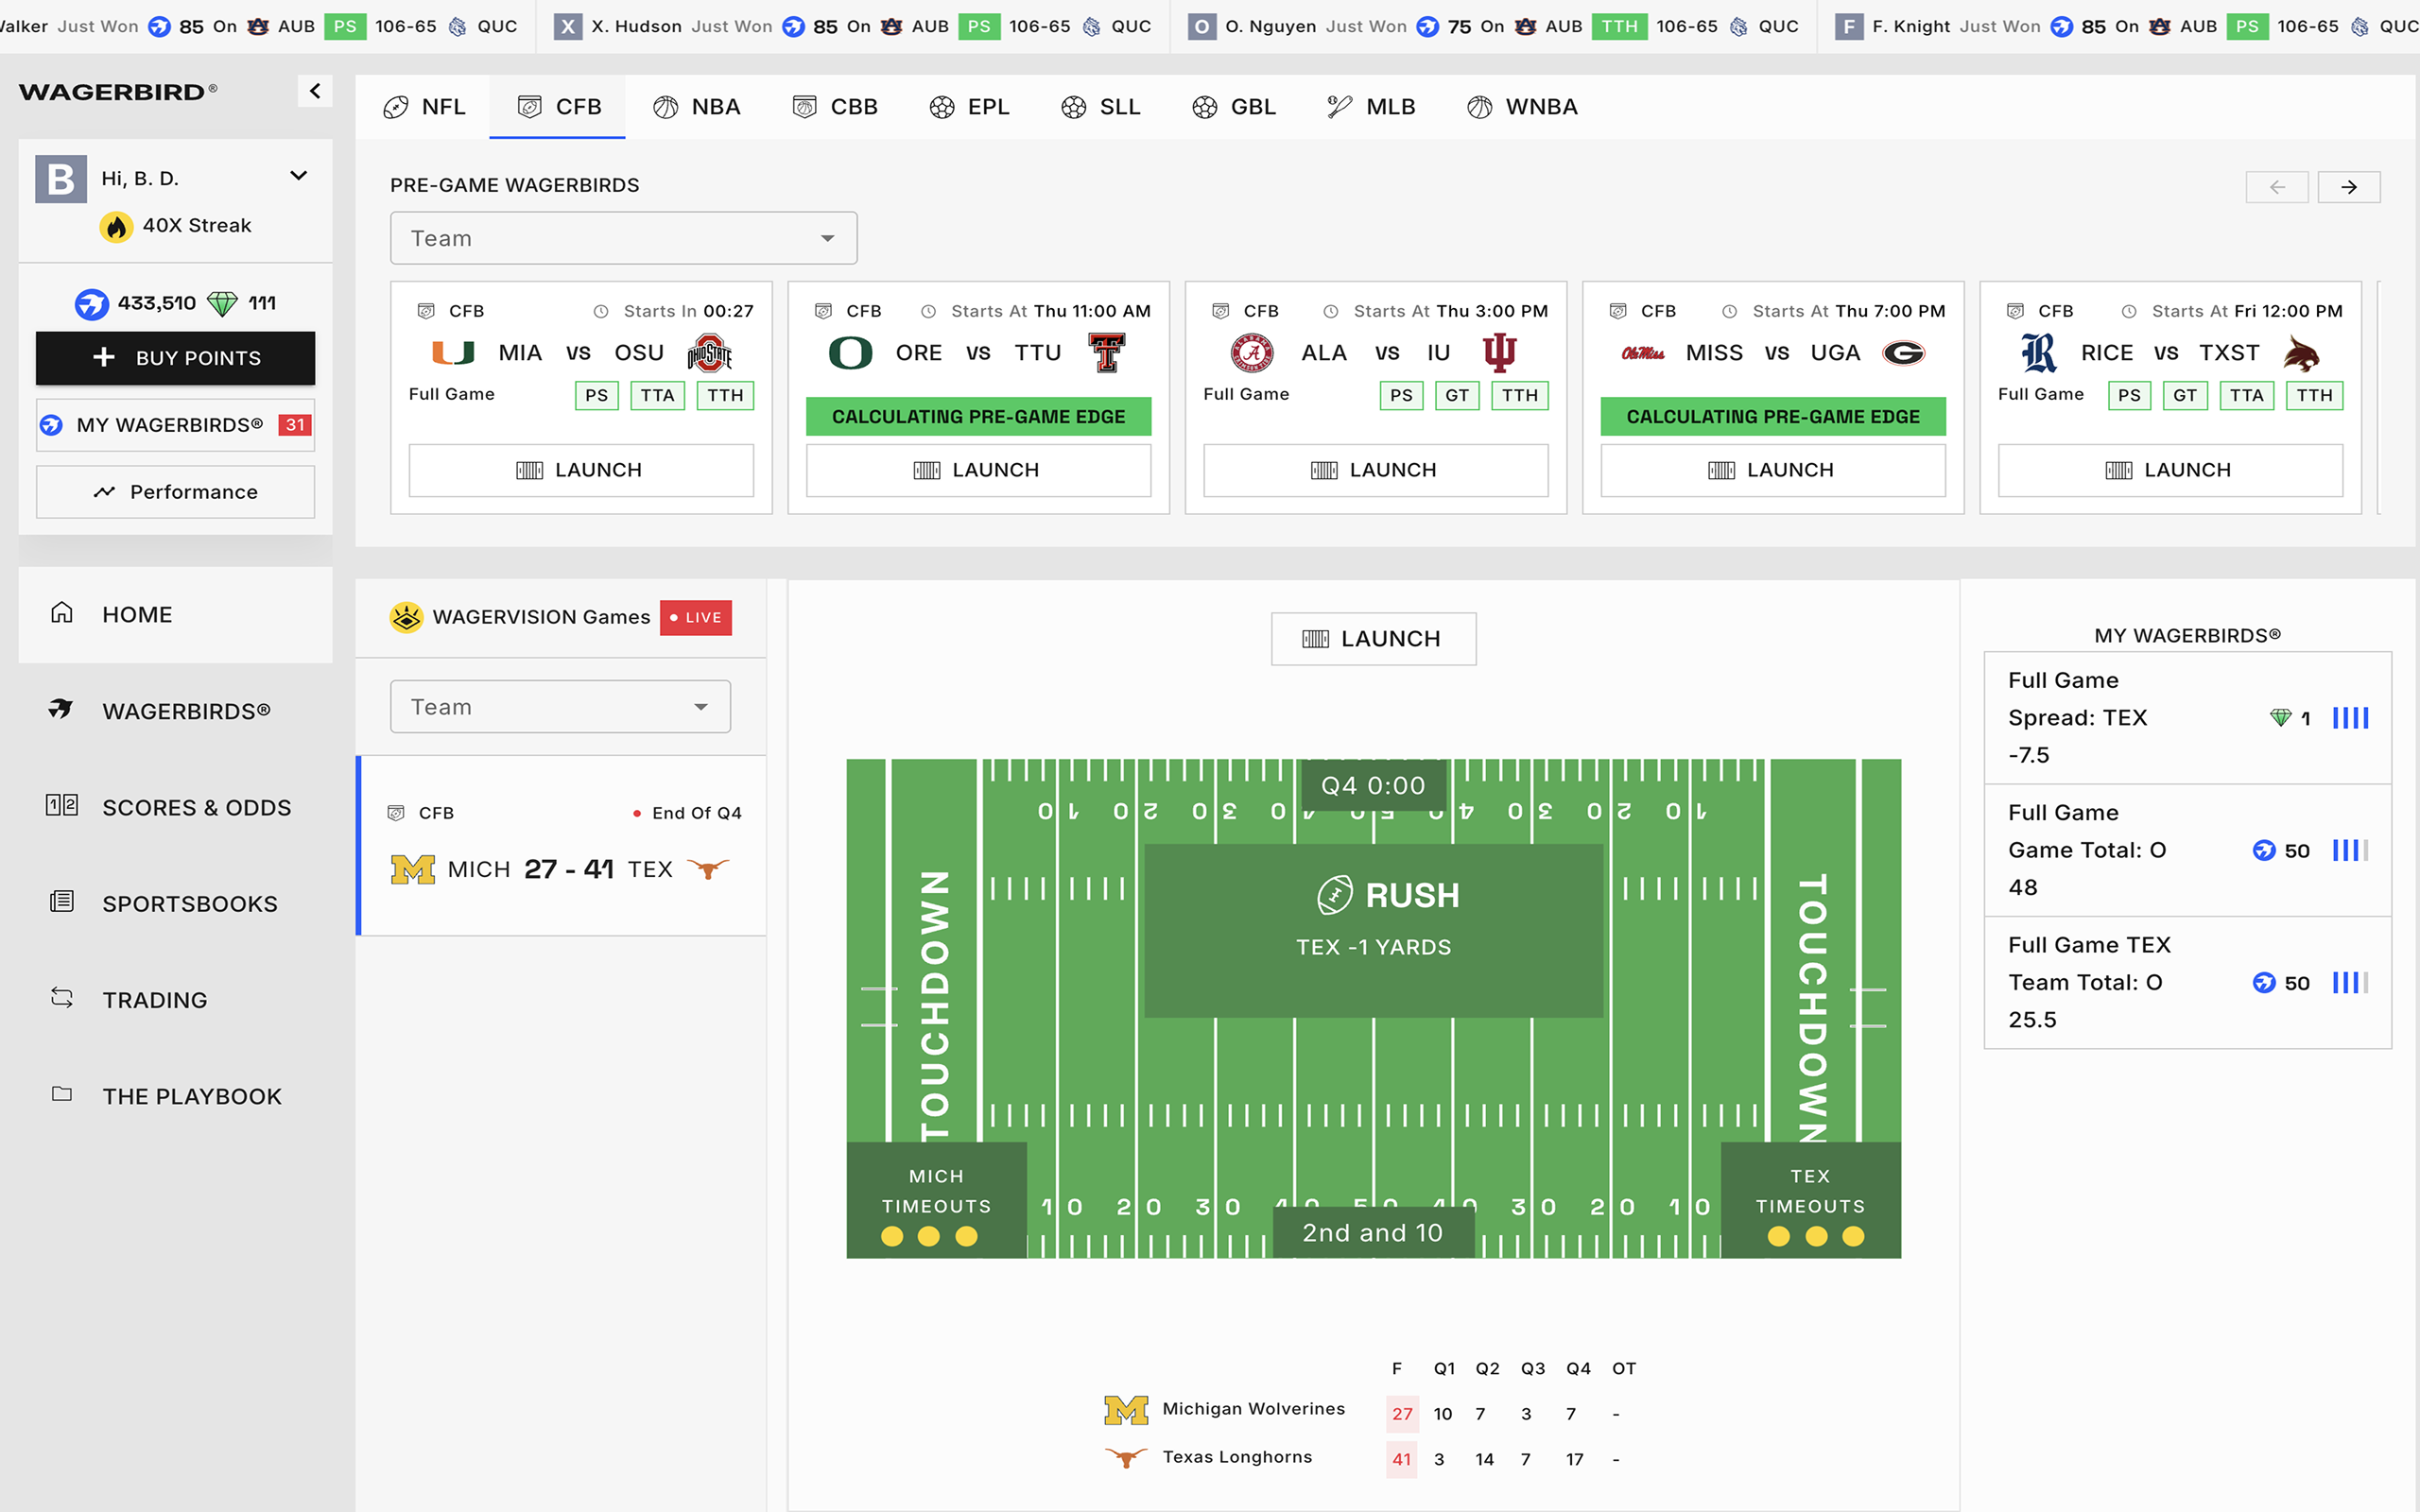Click the blue points balance icon

click(92, 304)
